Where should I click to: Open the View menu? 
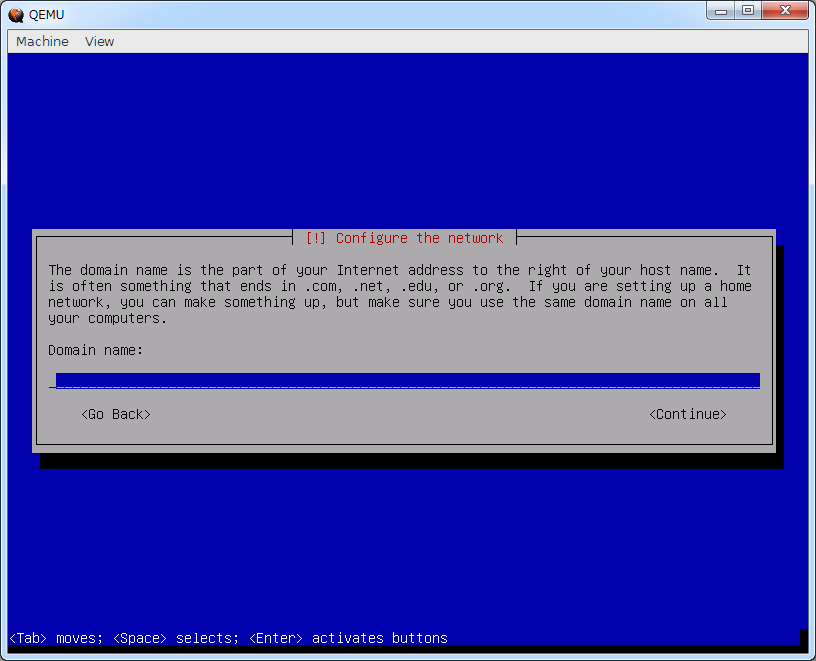(99, 42)
